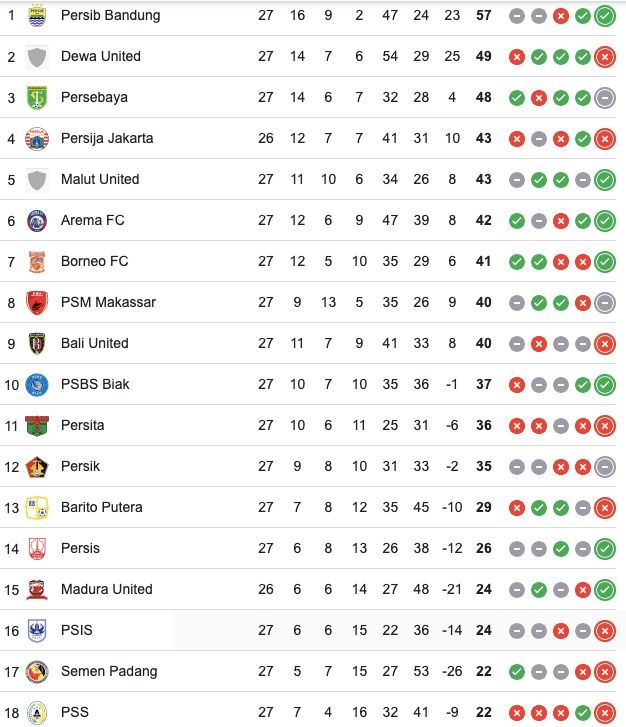626x727 pixels.
Task: Open the Persija Jakarta crest icon
Action: 37,139
